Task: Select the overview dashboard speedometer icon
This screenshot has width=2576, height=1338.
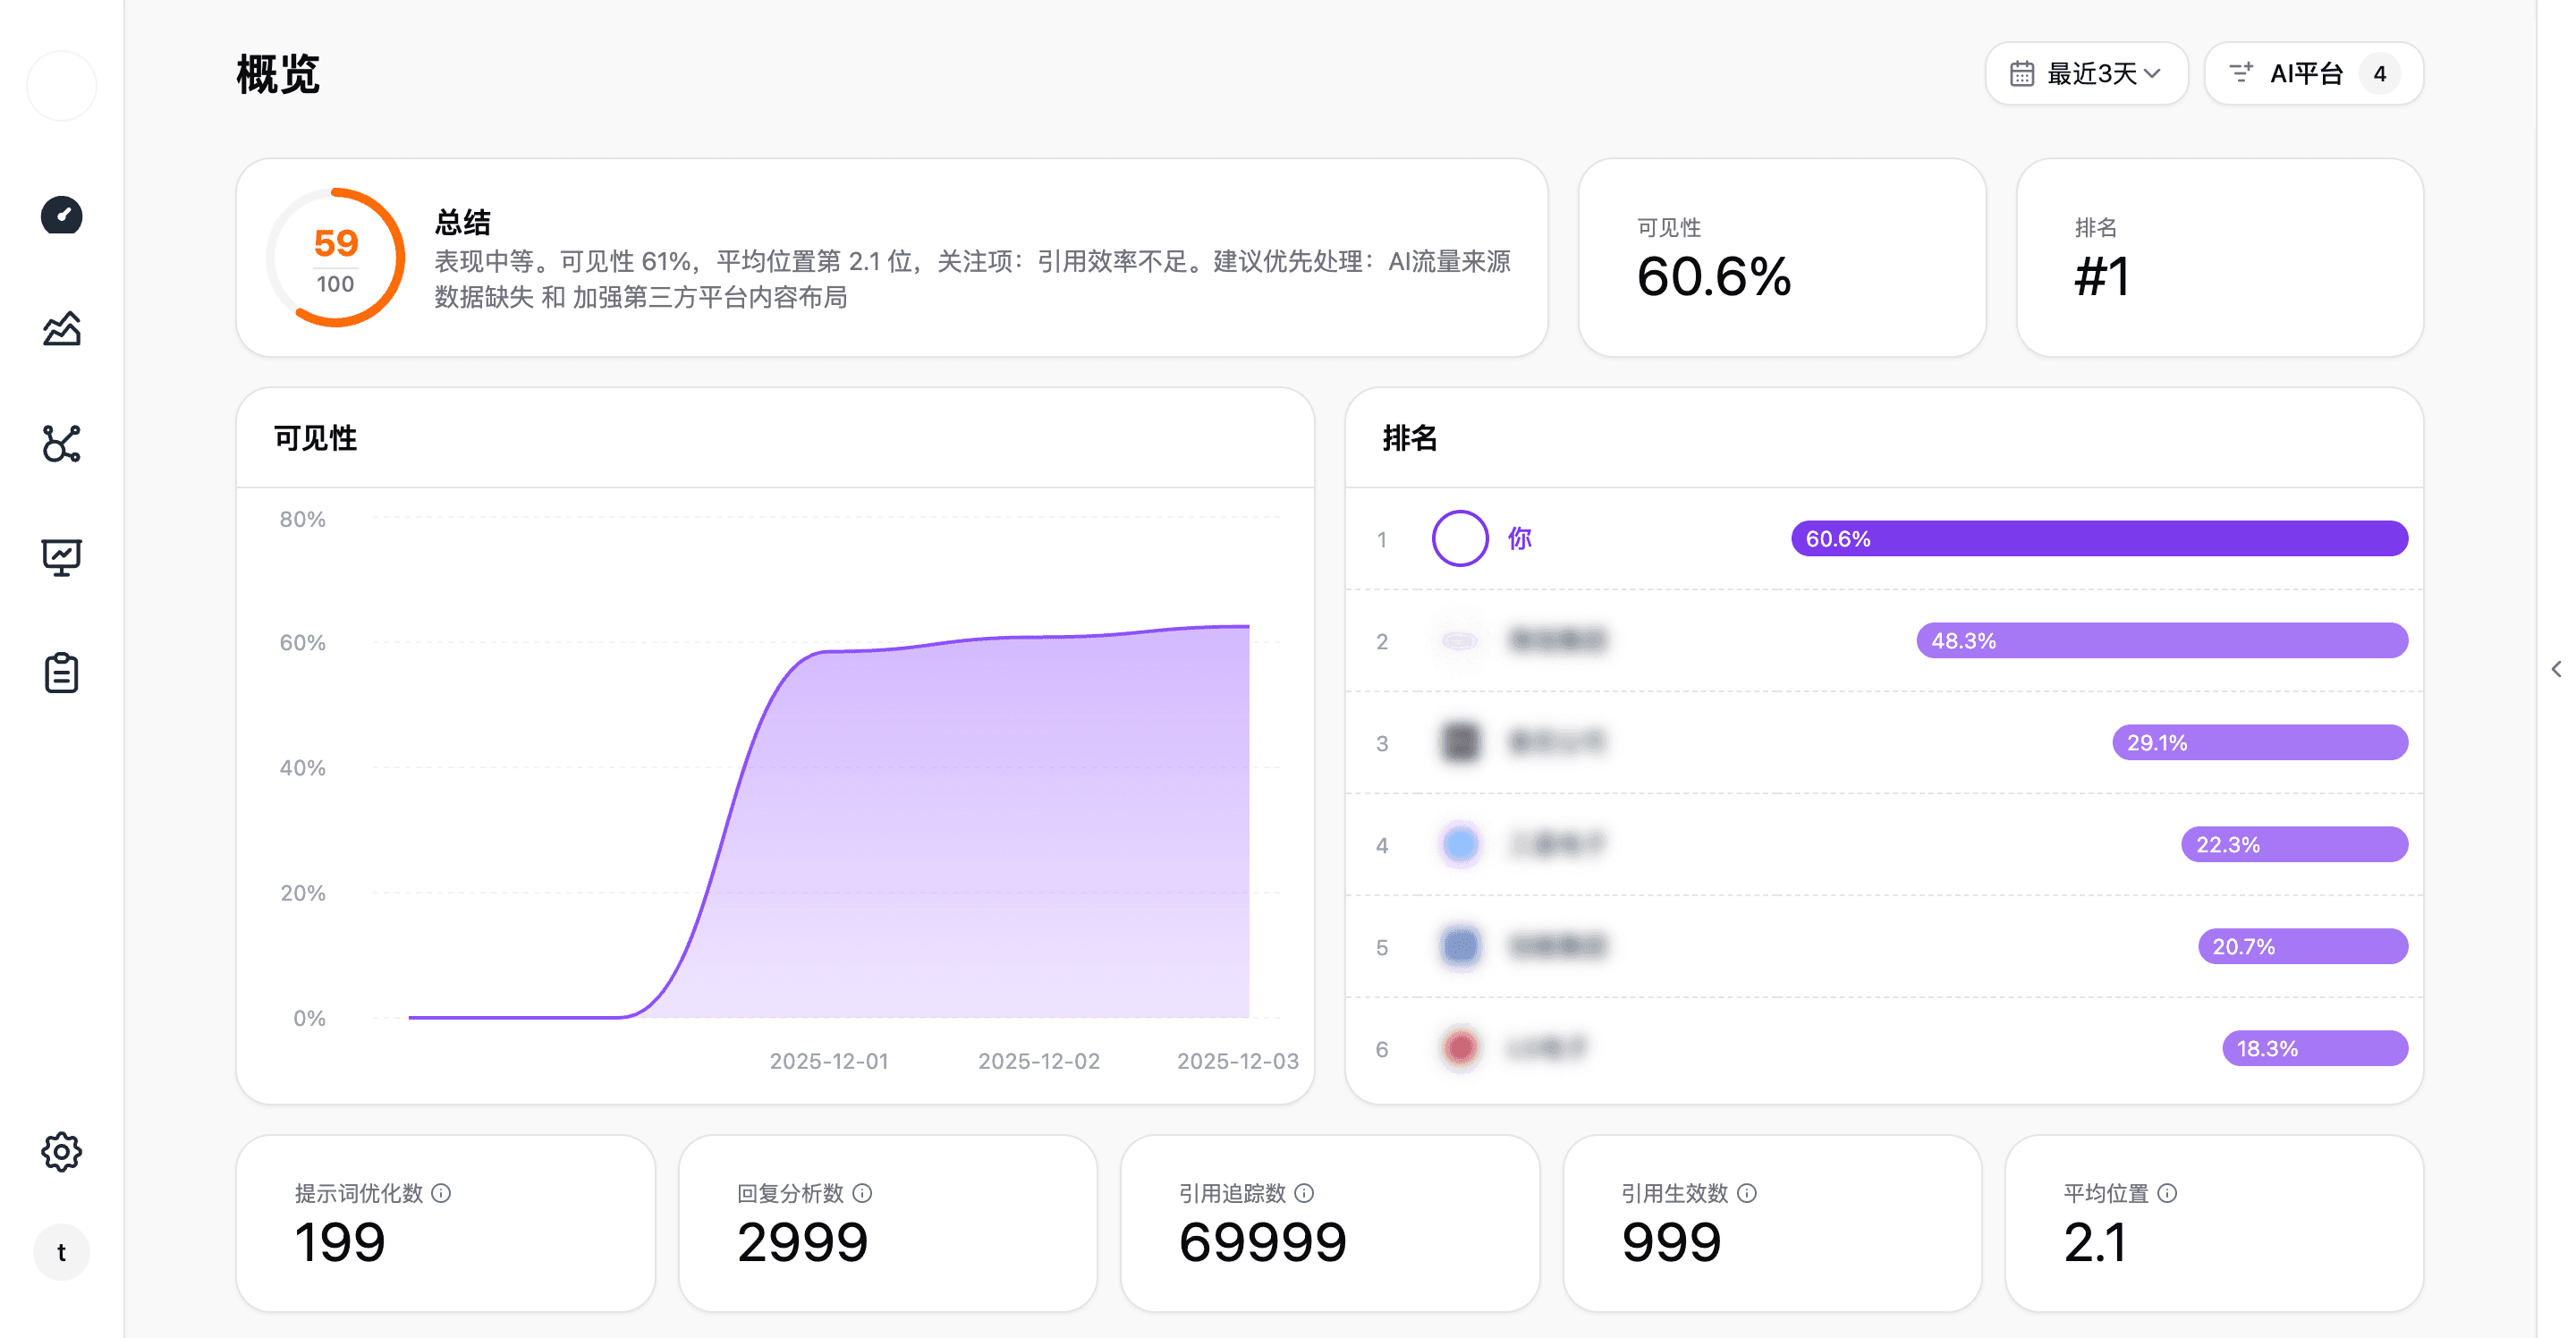Action: (61, 215)
